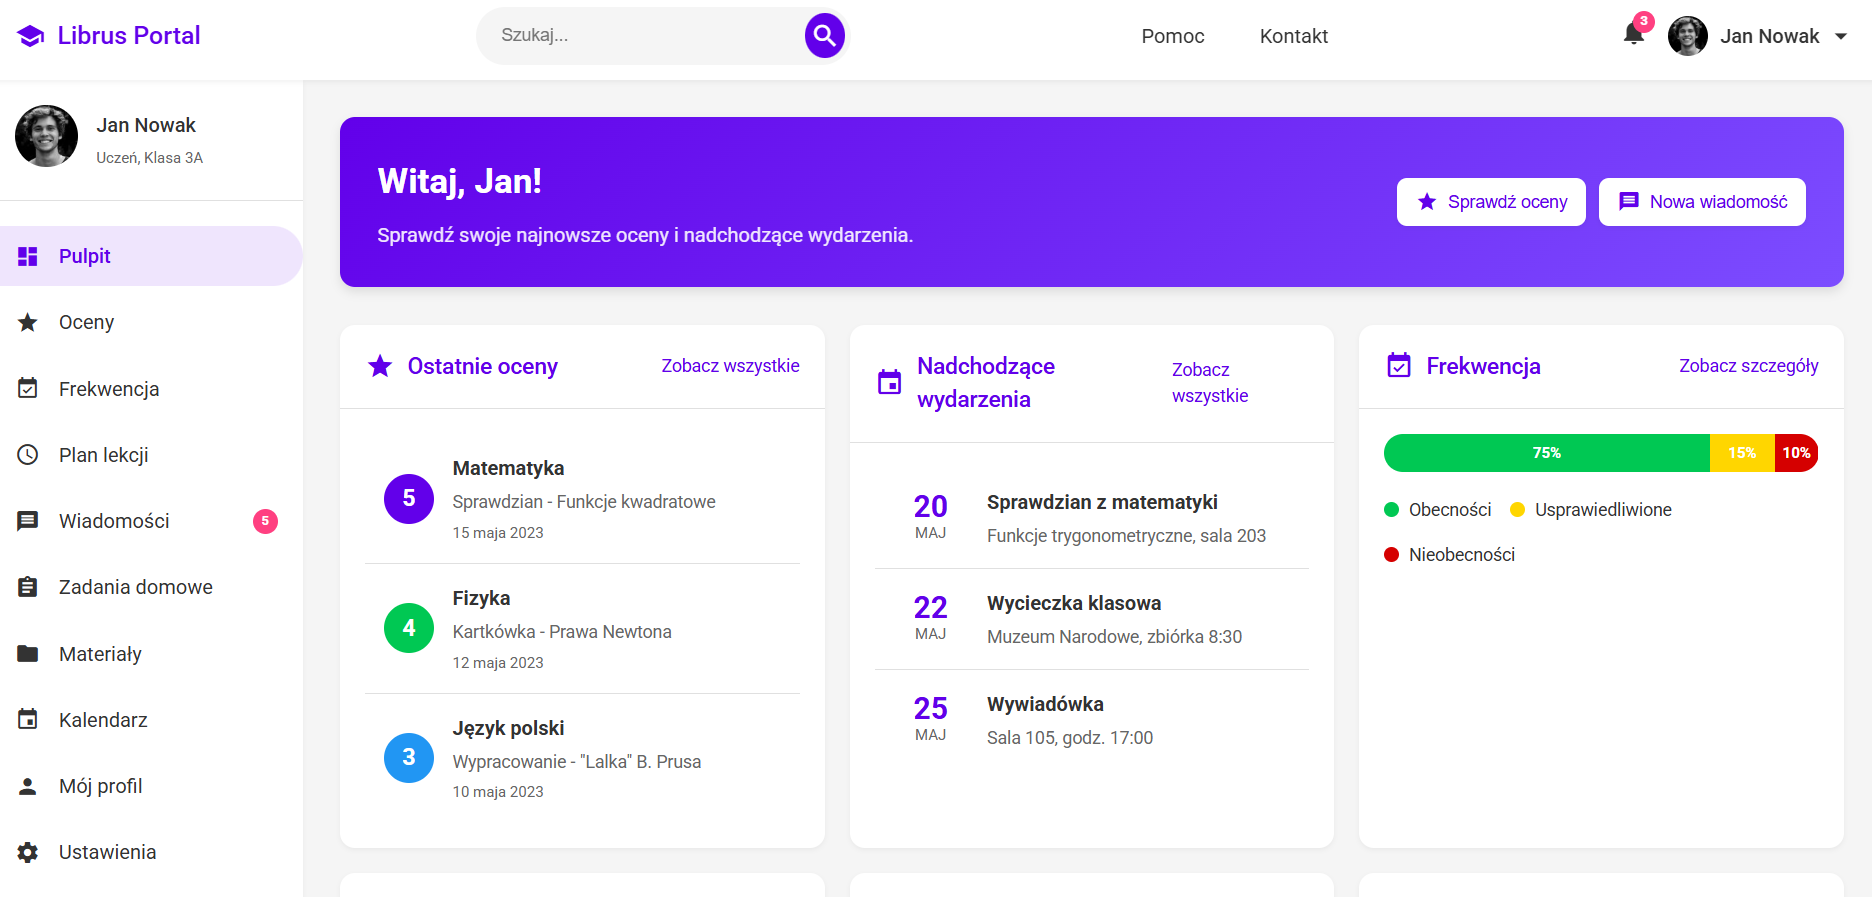Click the gear icon for Ustawienia
The height and width of the screenshot is (897, 1872).
click(28, 852)
